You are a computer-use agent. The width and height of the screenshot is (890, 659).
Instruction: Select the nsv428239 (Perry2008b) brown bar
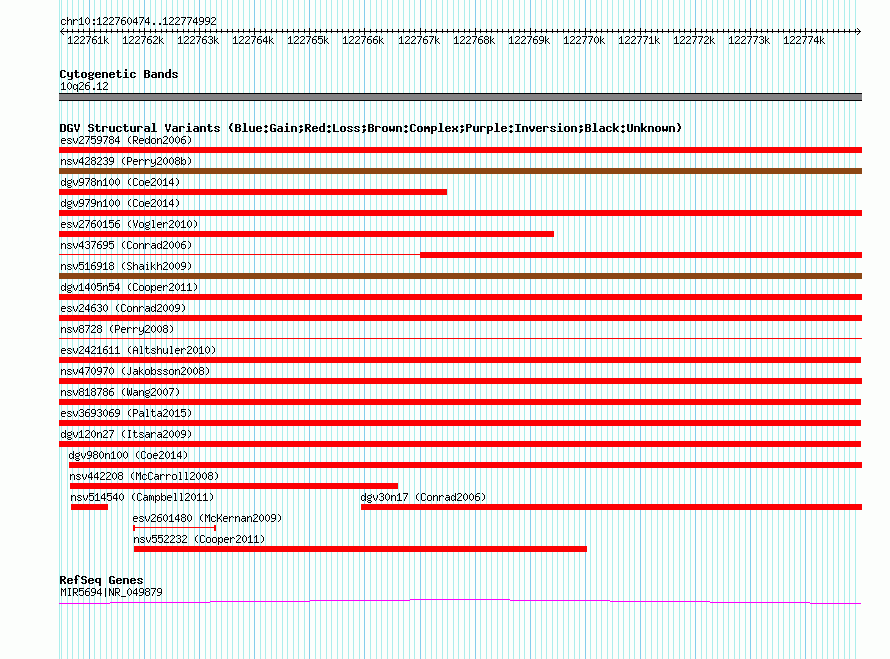pyautogui.click(x=460, y=171)
